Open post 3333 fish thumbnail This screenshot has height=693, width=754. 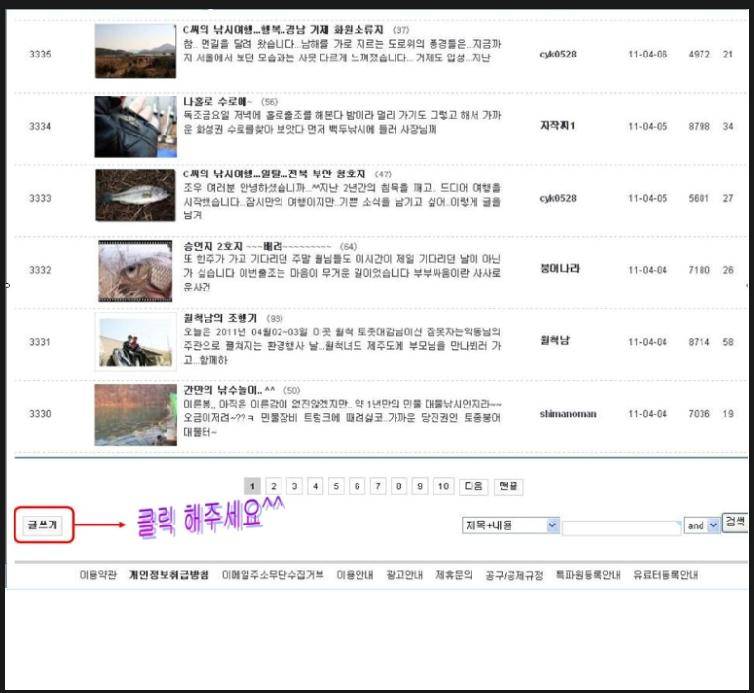(x=136, y=195)
